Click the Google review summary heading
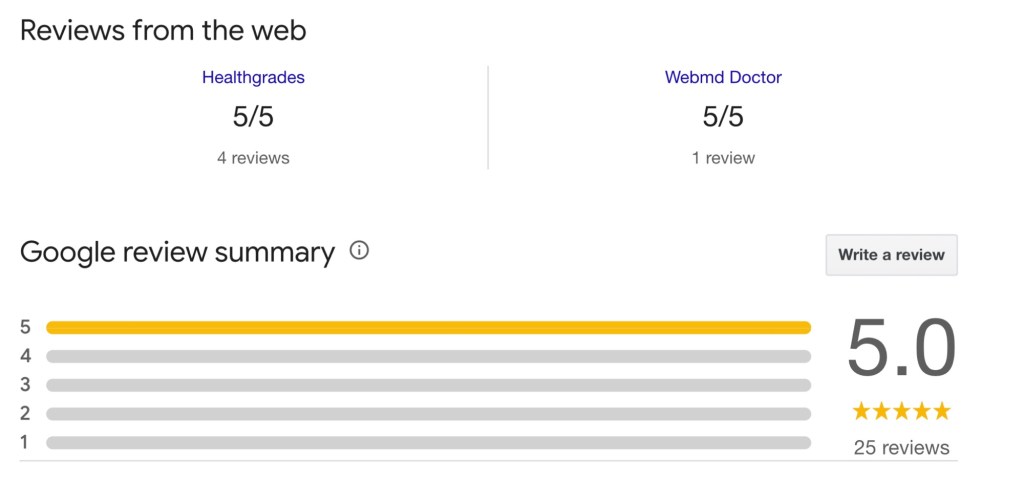This screenshot has width=1024, height=482. (177, 252)
